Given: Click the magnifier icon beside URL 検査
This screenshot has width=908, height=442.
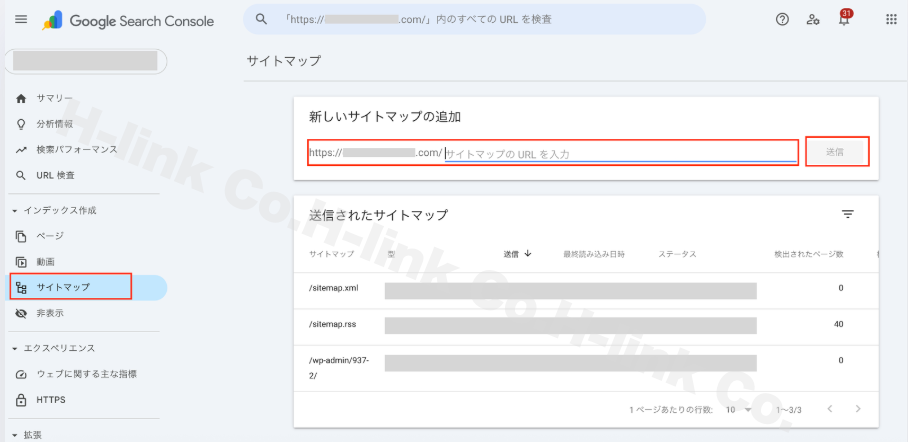Looking at the screenshot, I should tap(21, 175).
